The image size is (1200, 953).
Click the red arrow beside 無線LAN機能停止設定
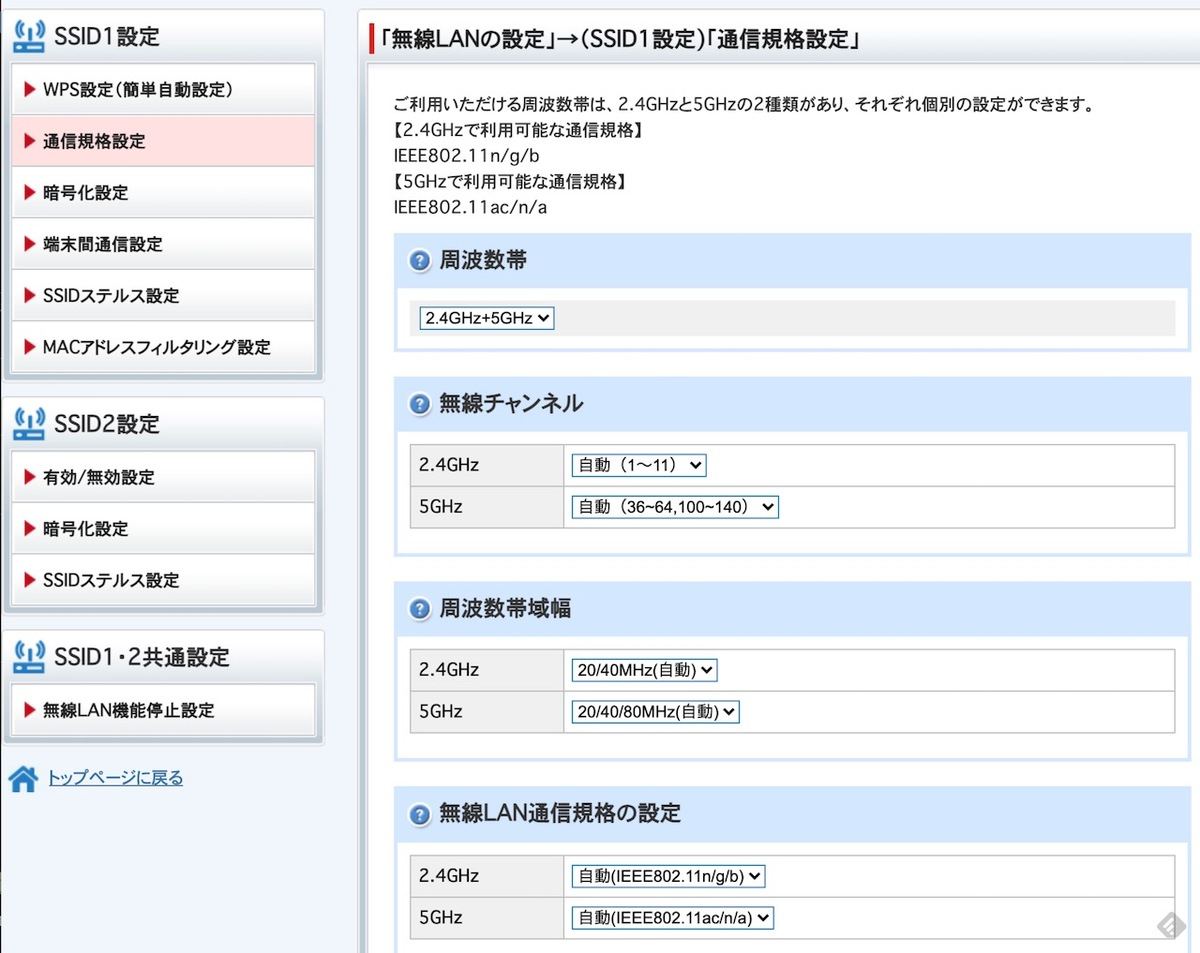point(29,710)
